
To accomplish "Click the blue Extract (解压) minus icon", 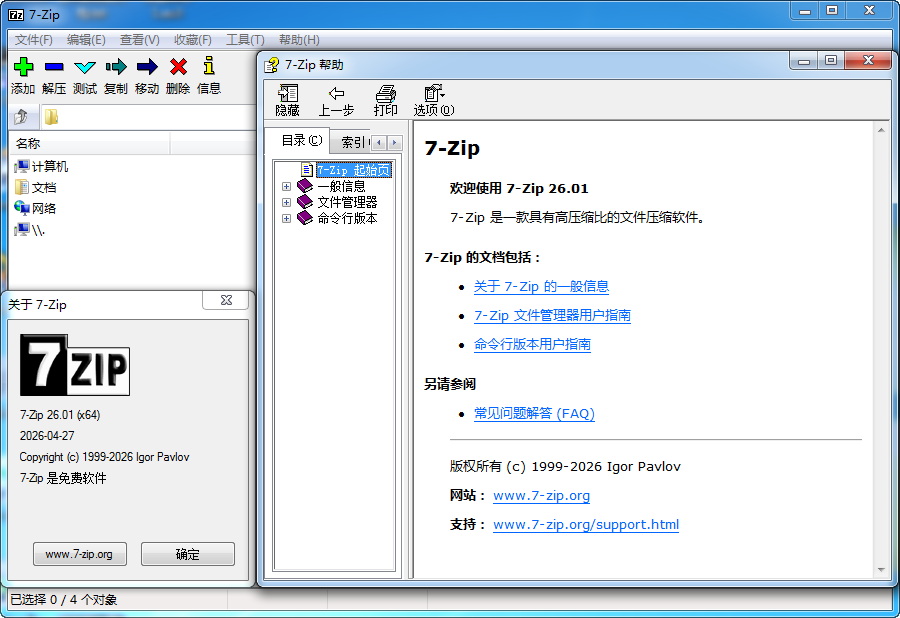I will [54, 67].
